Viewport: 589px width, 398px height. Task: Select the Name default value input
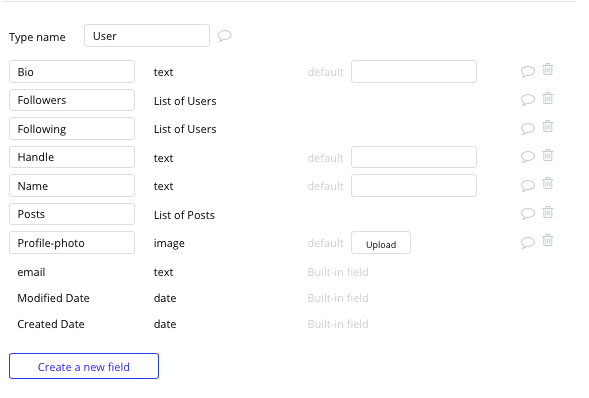point(414,185)
